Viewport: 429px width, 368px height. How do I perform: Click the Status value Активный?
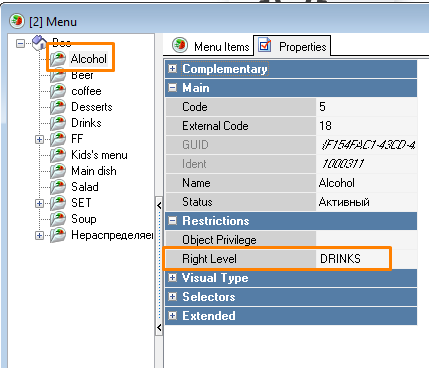click(366, 202)
